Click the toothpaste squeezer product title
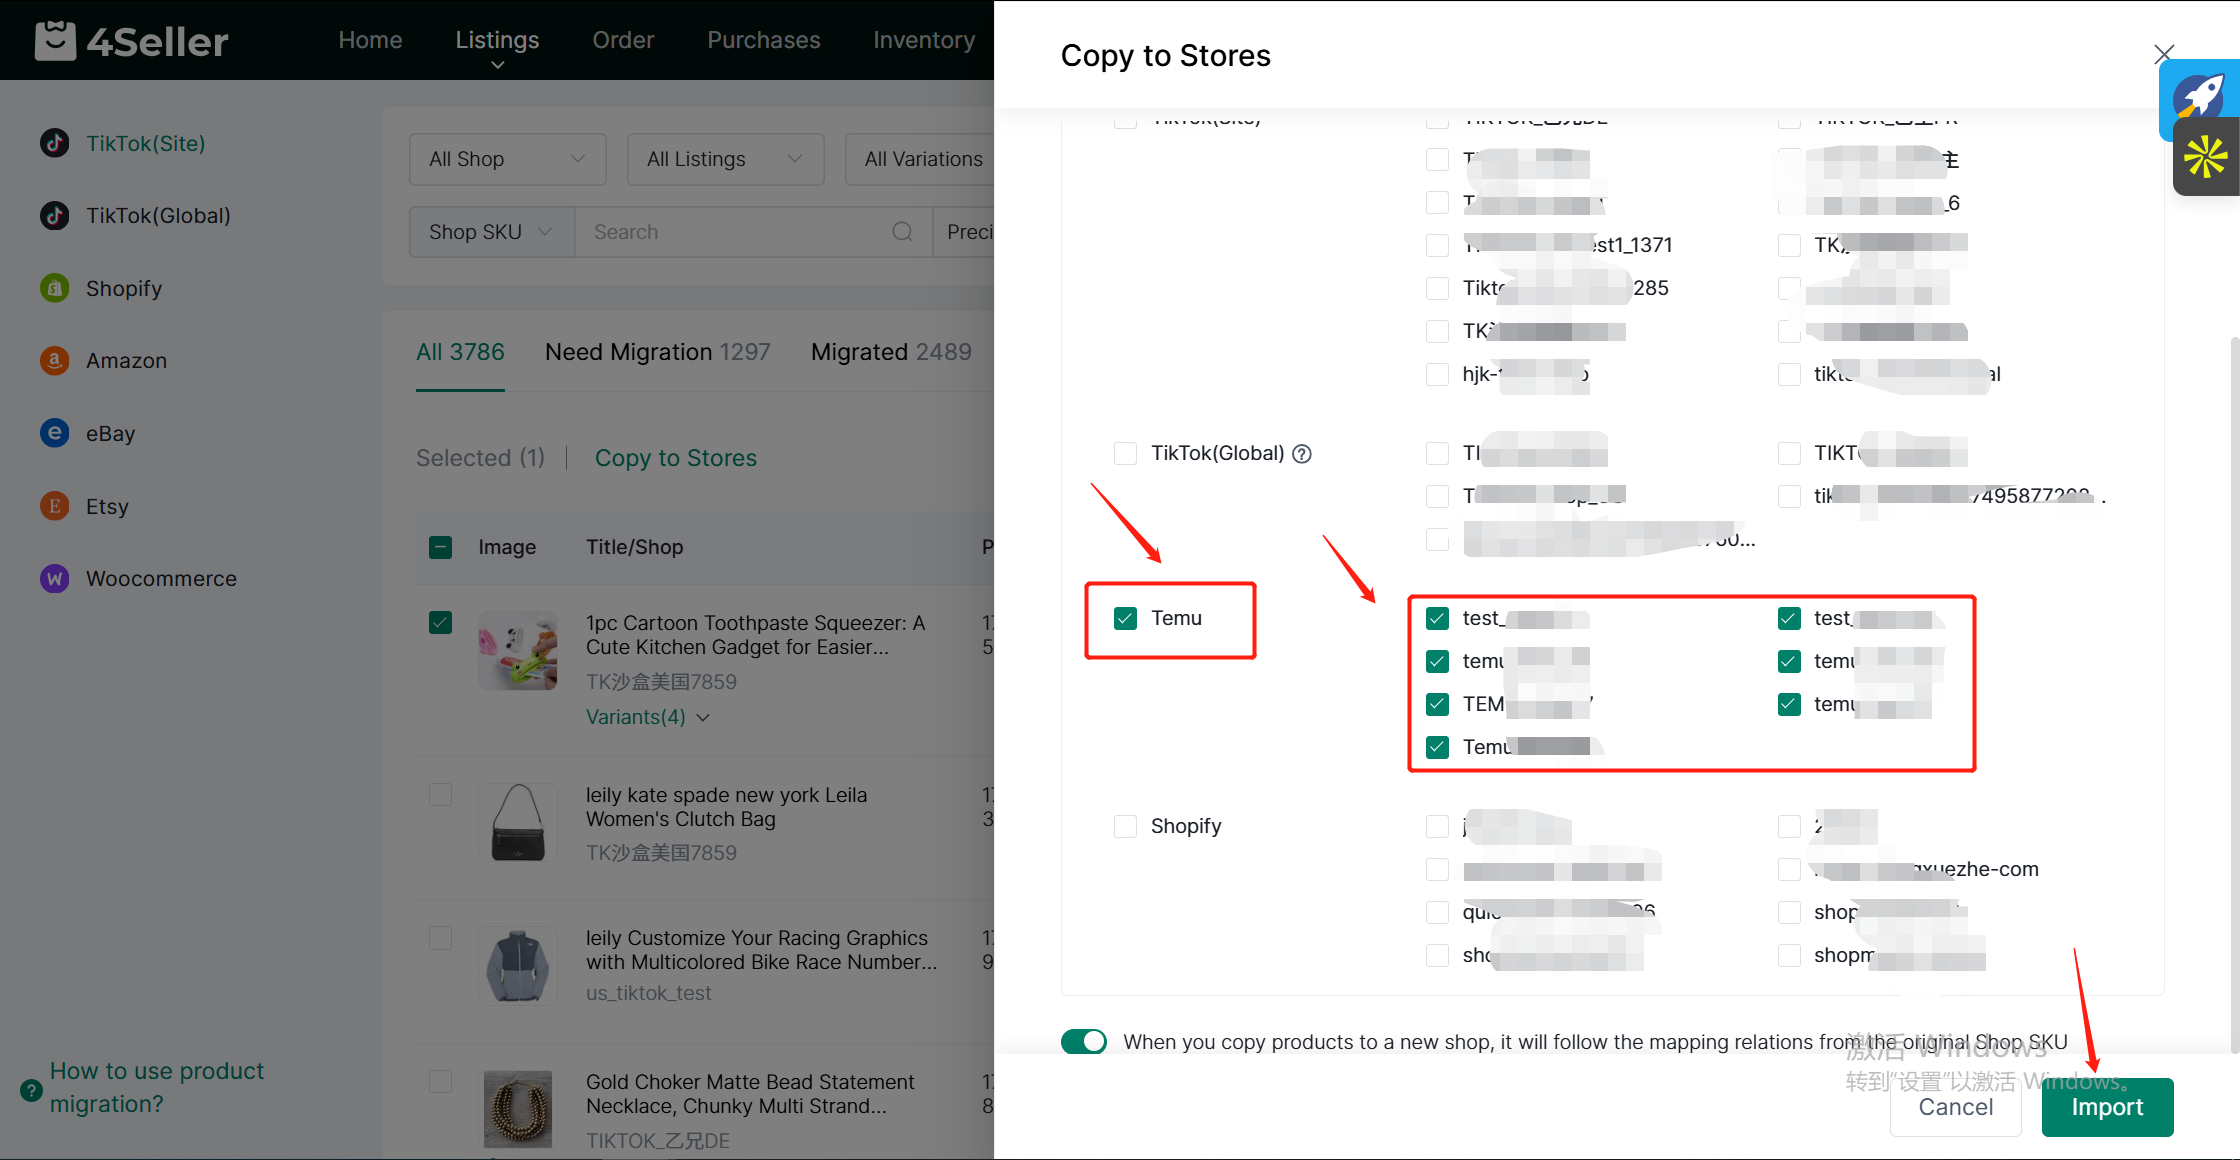The image size is (2240, 1160). click(755, 635)
